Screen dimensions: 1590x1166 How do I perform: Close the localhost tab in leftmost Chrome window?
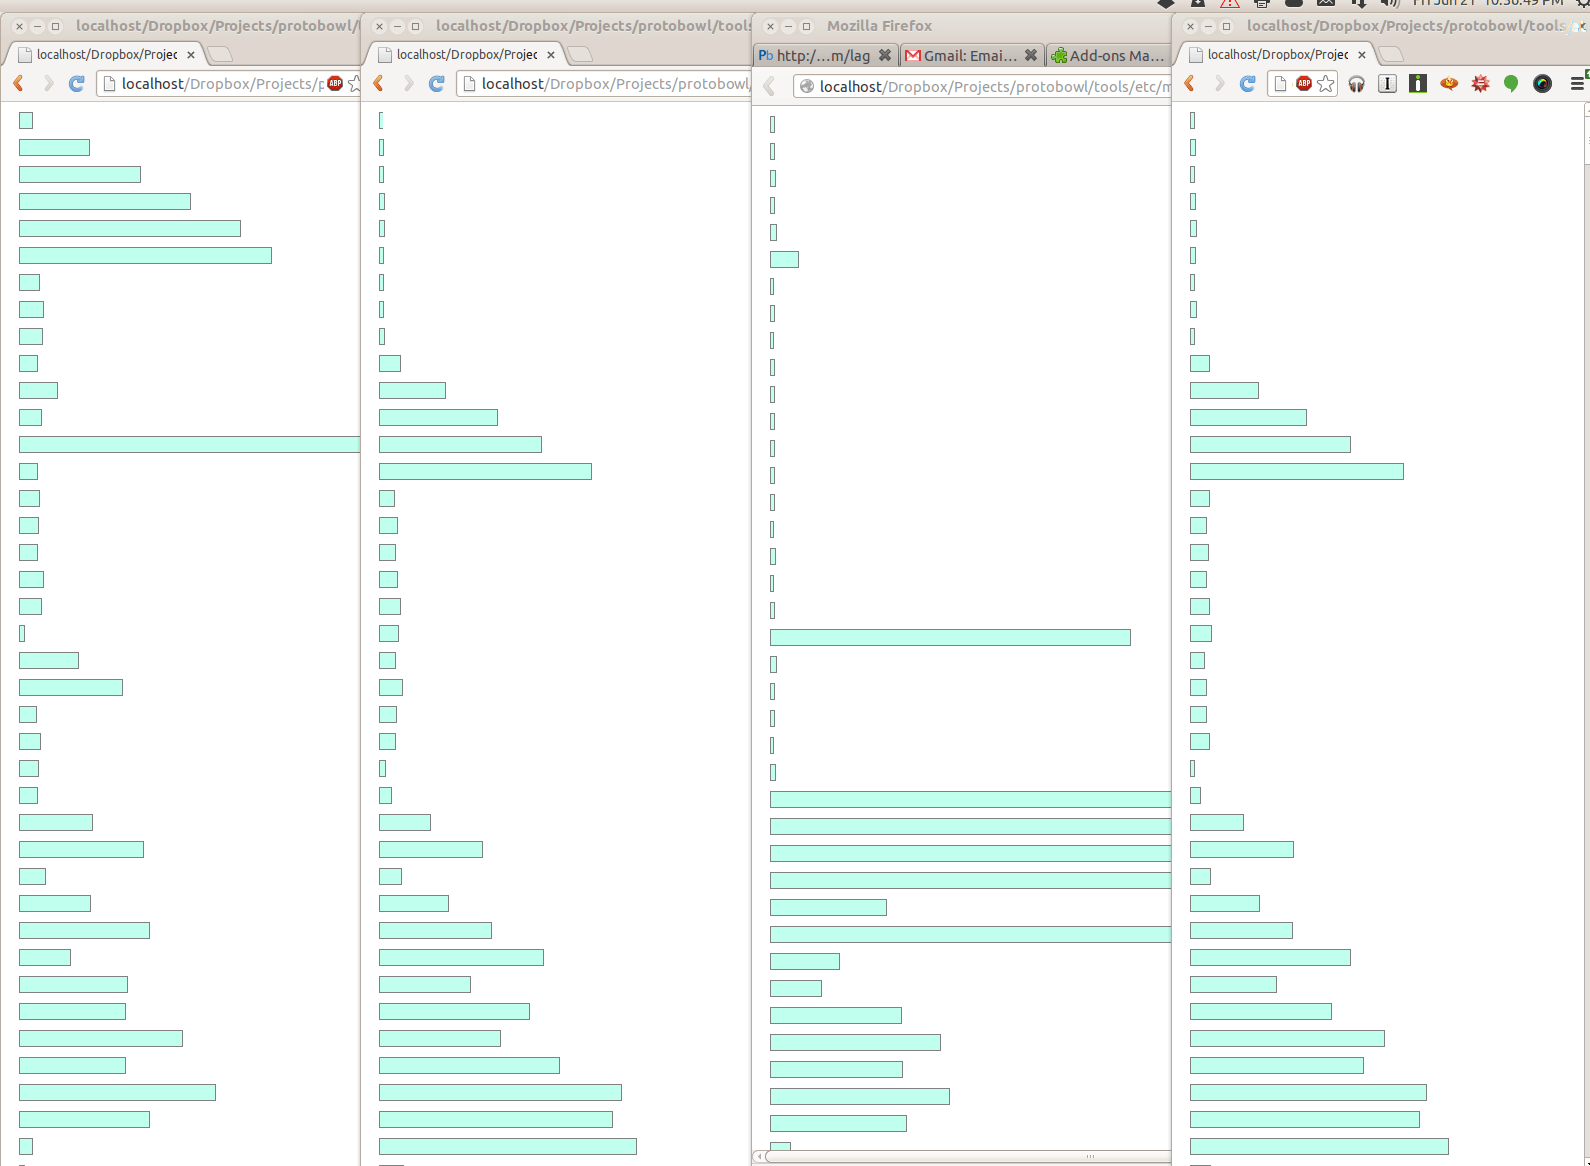[x=191, y=55]
